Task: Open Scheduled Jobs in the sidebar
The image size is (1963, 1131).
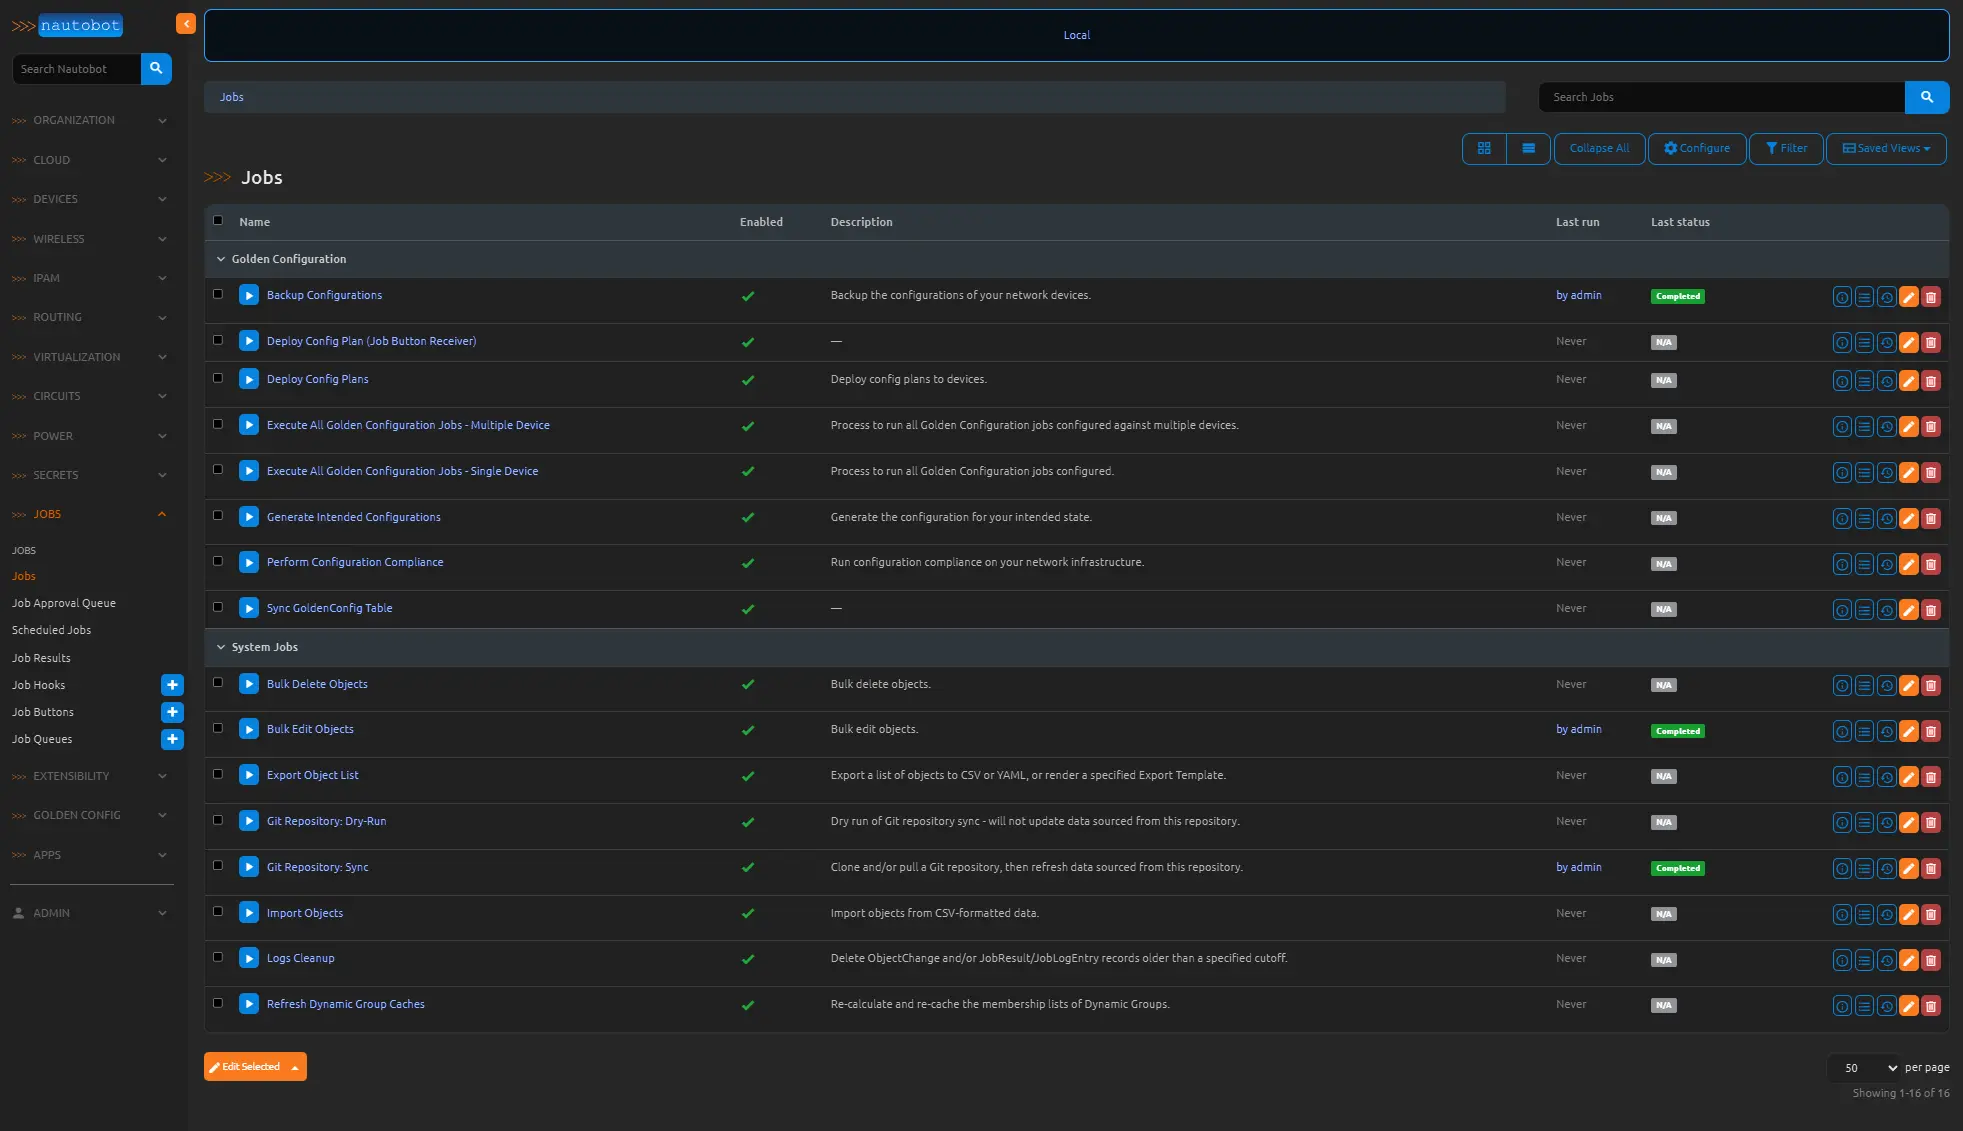Action: point(51,630)
